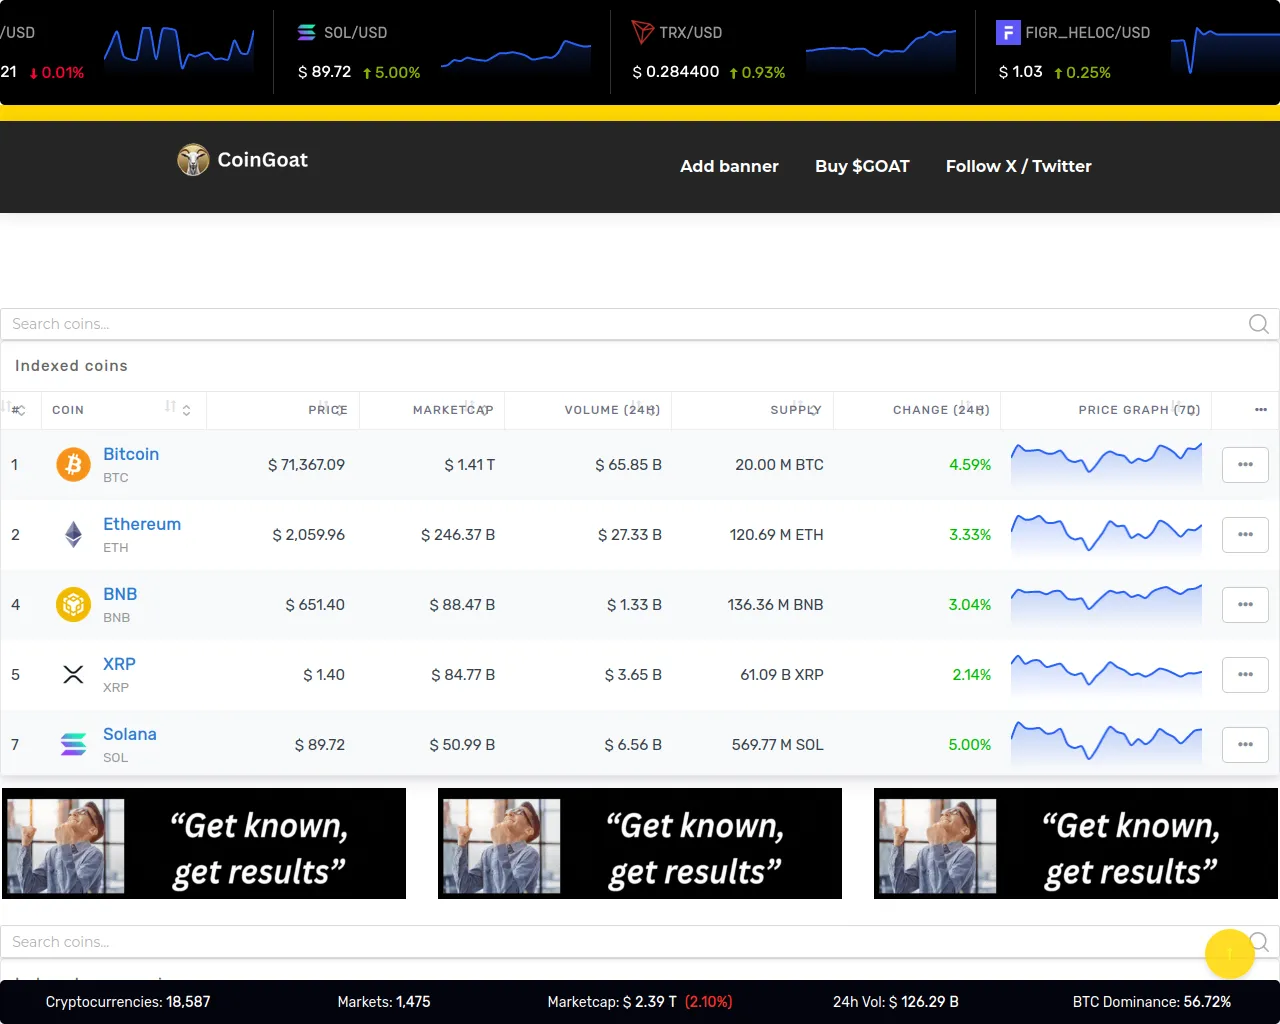Screen dimensions: 1280x1024
Task: Sort table by Coin column header
Action: pyautogui.click(x=68, y=410)
